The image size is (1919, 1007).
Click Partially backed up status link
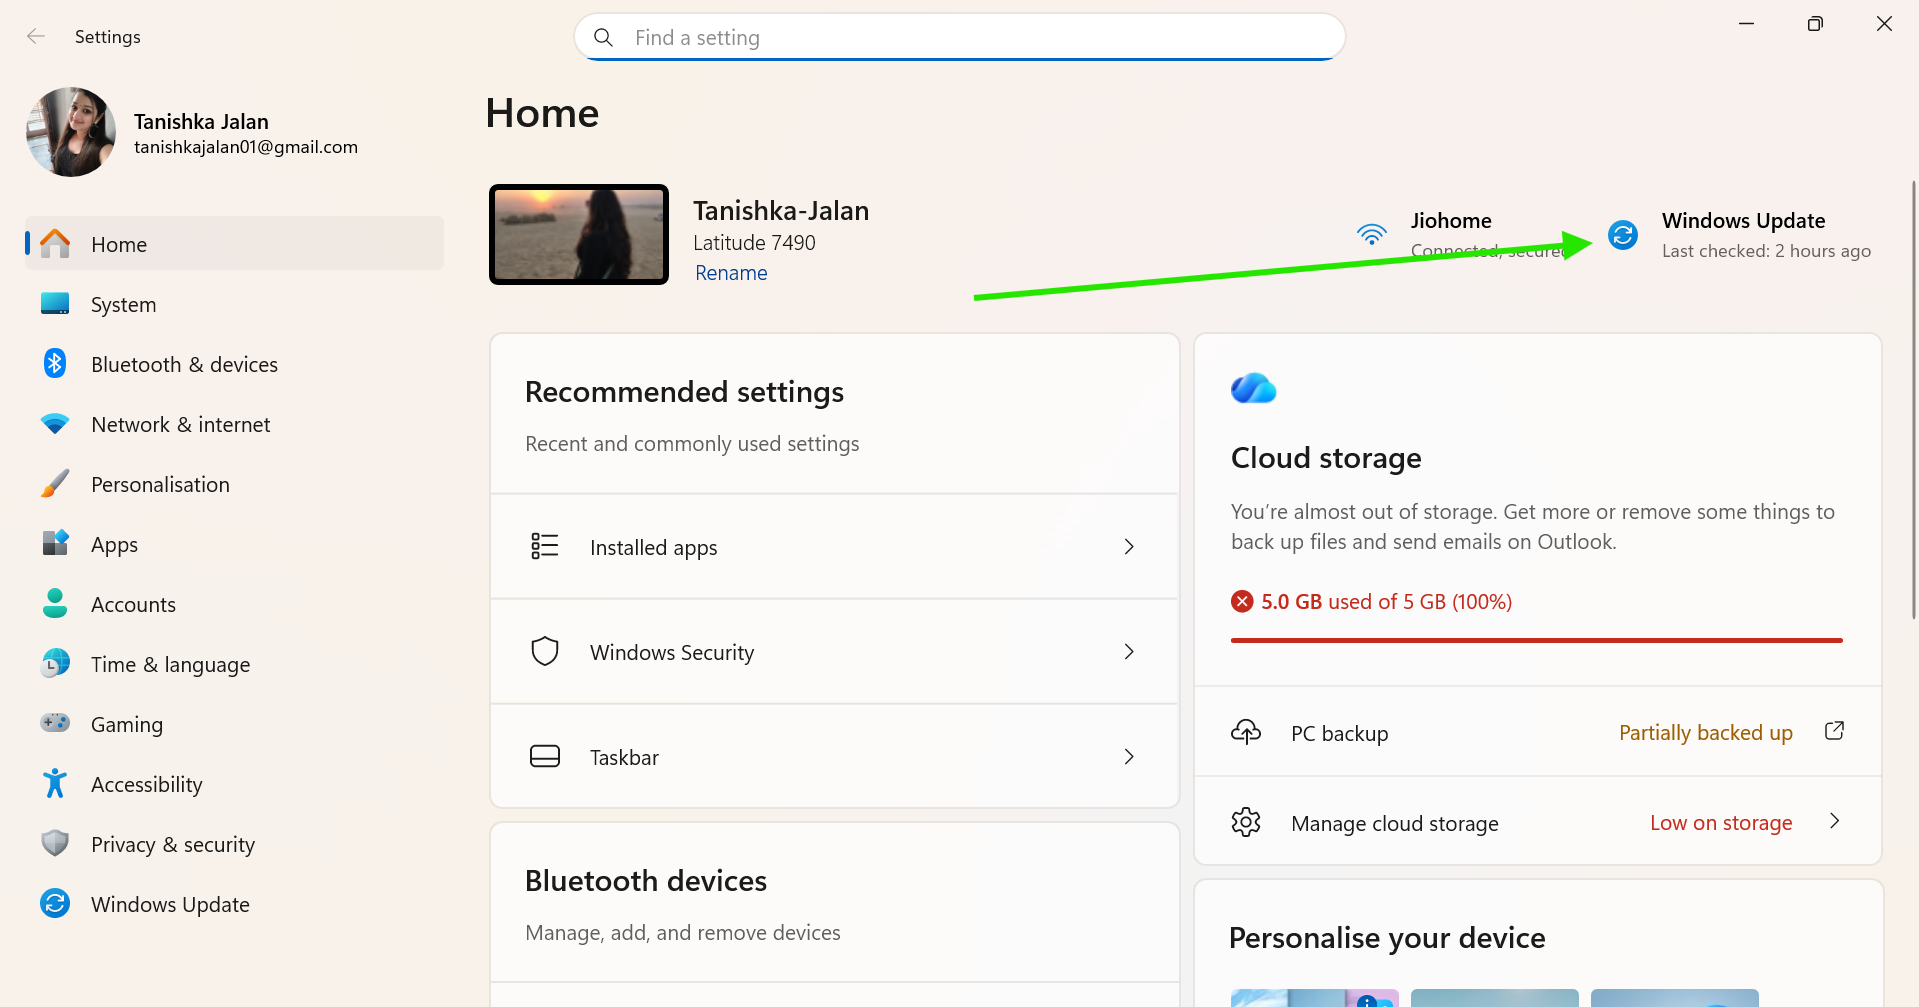pos(1706,733)
